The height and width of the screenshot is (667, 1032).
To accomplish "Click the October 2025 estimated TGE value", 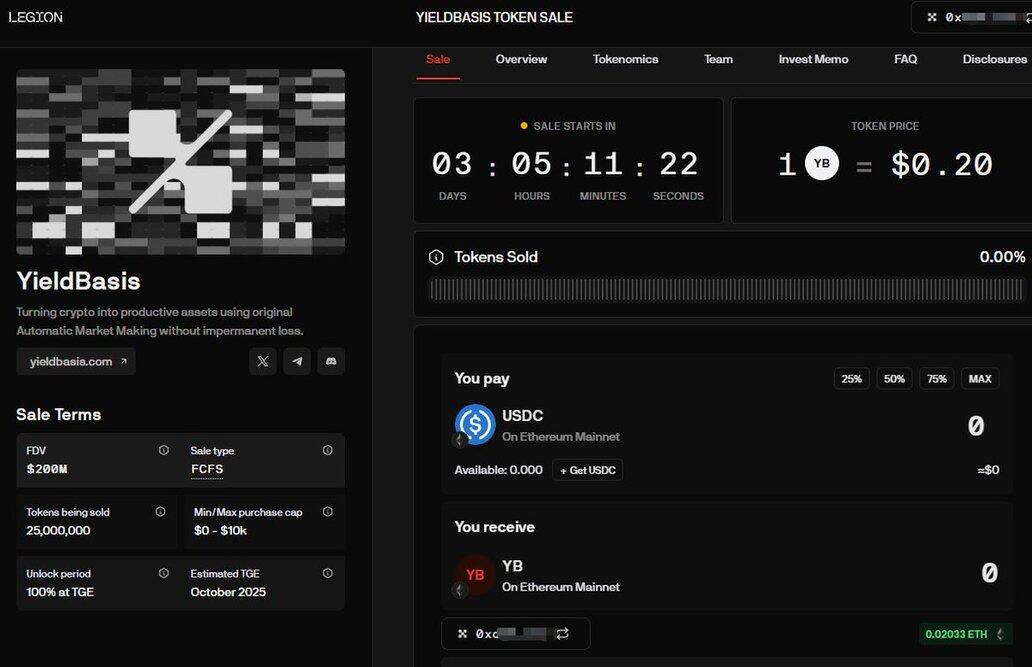I will [228, 592].
